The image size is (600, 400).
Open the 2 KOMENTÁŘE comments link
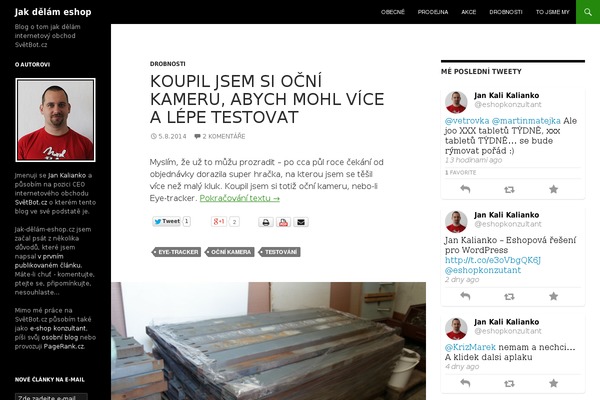[x=220, y=136]
